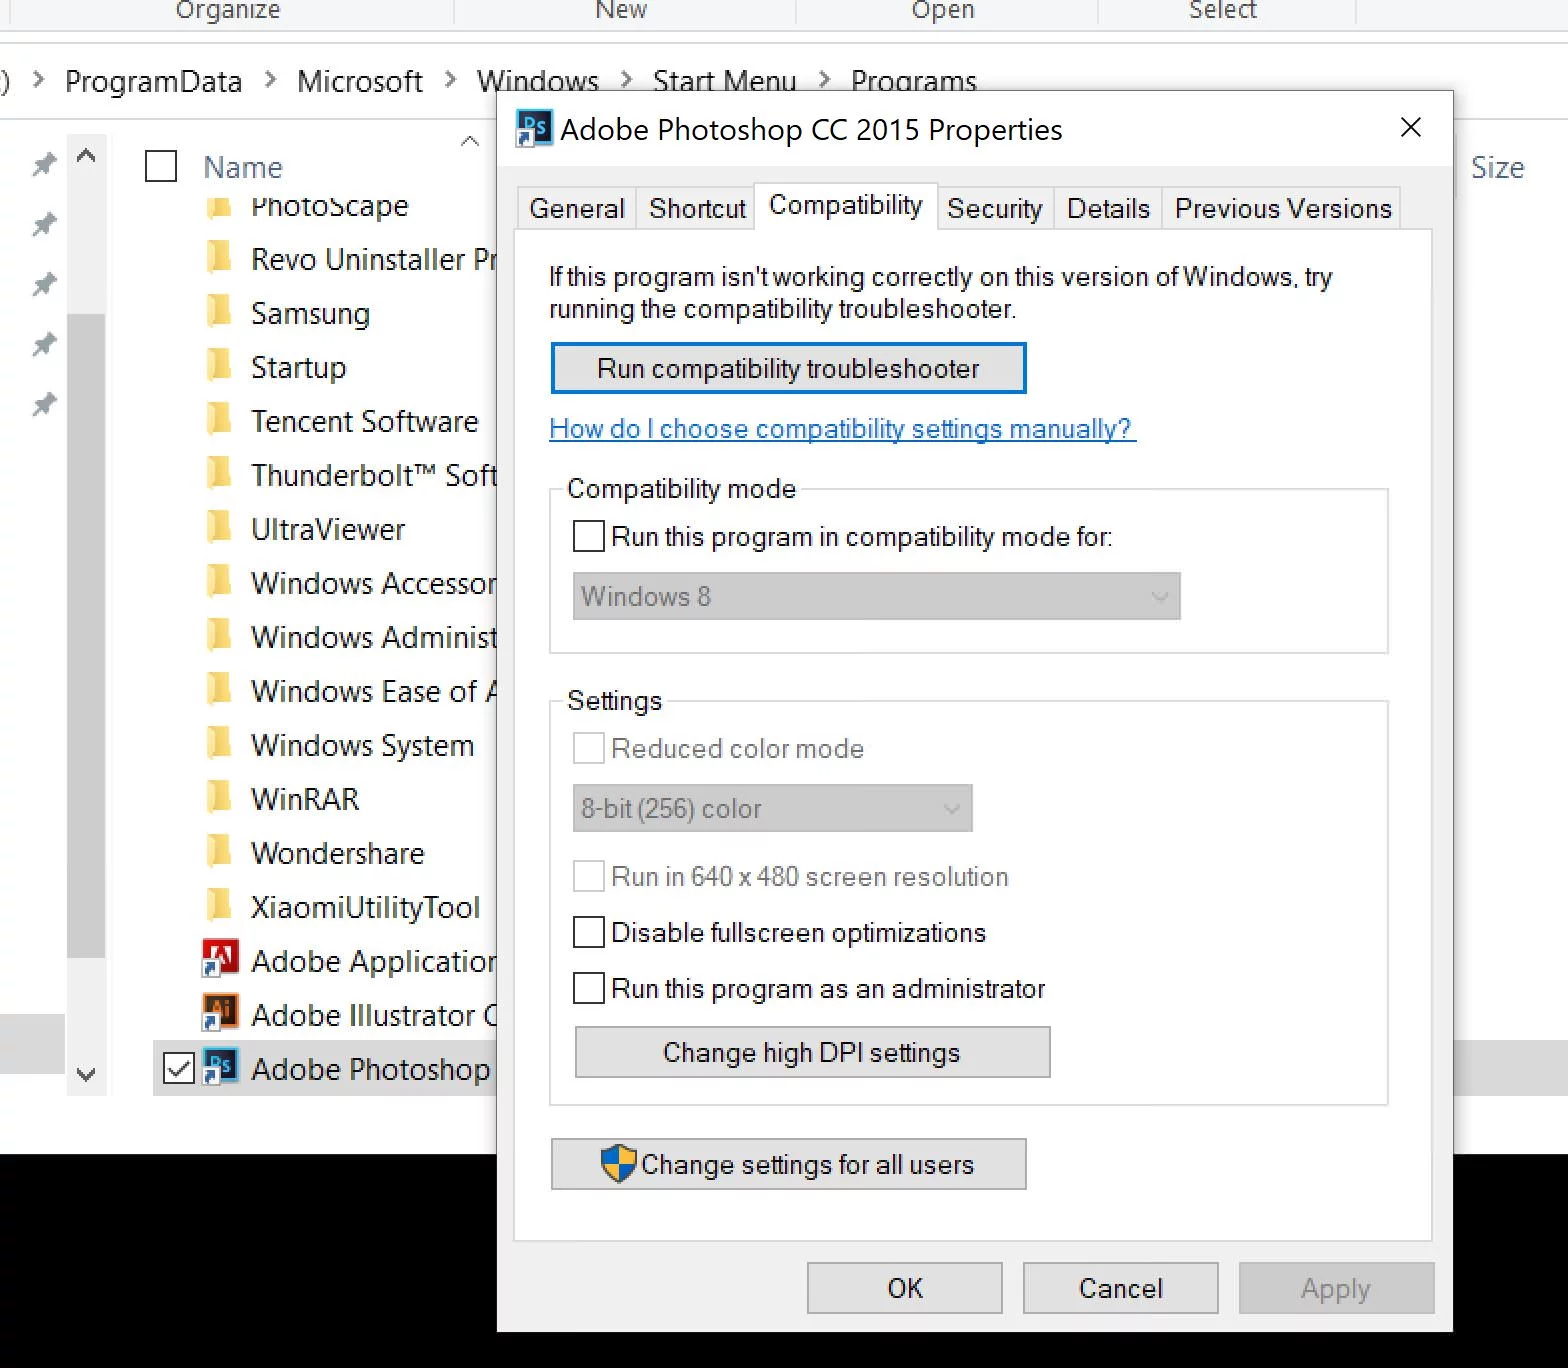
Task: Click the WinRAR folder icon
Action: 220,797
